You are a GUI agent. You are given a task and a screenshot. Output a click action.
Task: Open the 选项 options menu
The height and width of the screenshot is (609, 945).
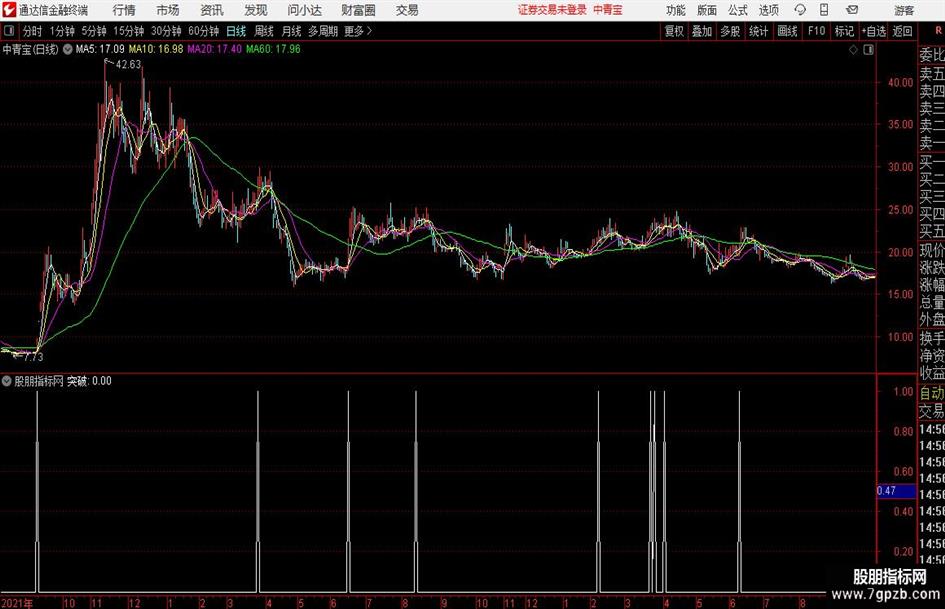[x=768, y=10]
